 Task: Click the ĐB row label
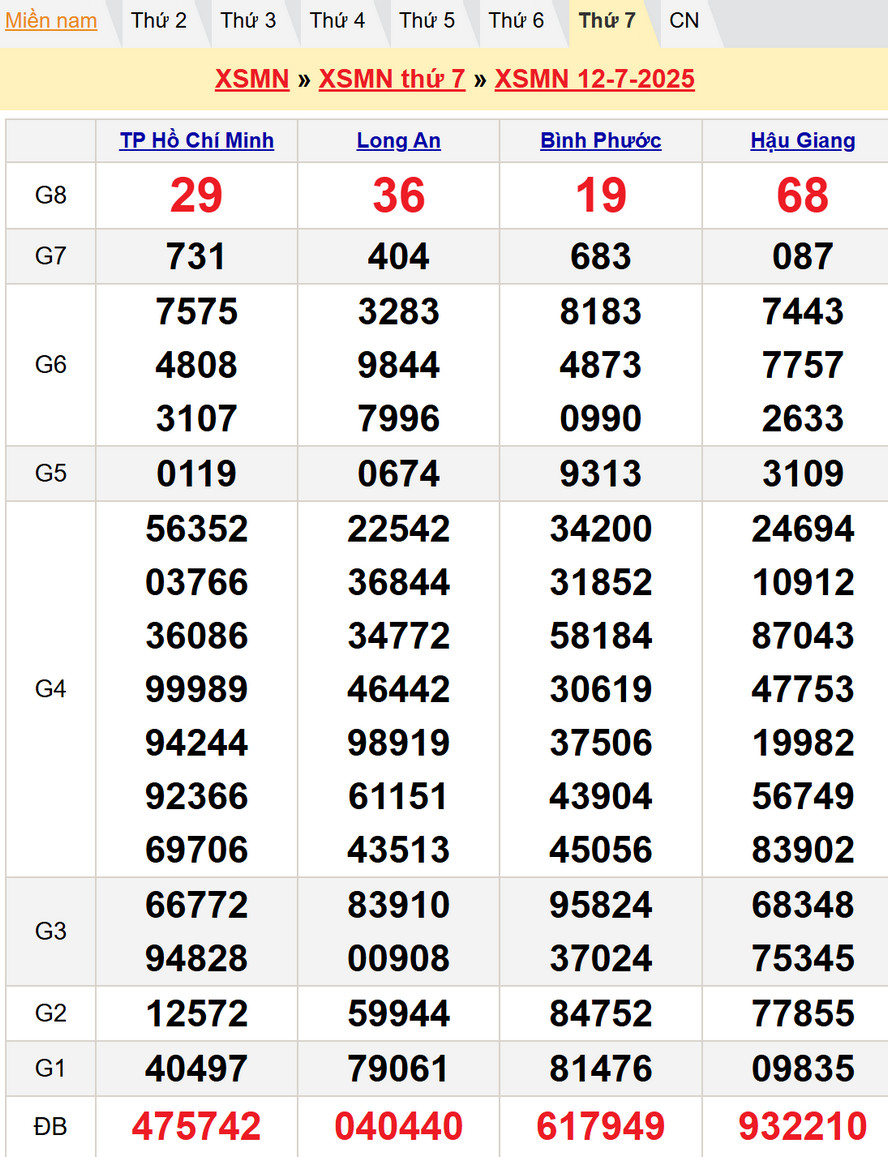point(50,1127)
